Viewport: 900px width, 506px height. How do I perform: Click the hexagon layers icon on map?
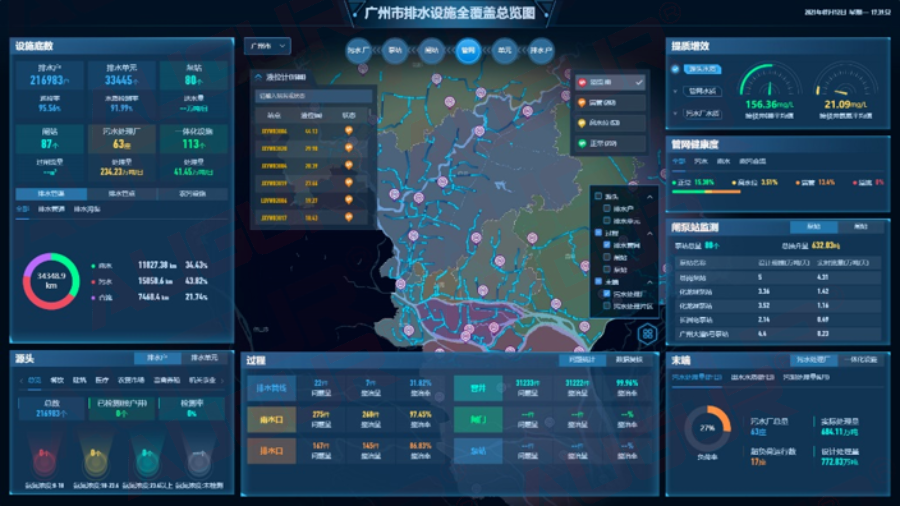click(648, 333)
